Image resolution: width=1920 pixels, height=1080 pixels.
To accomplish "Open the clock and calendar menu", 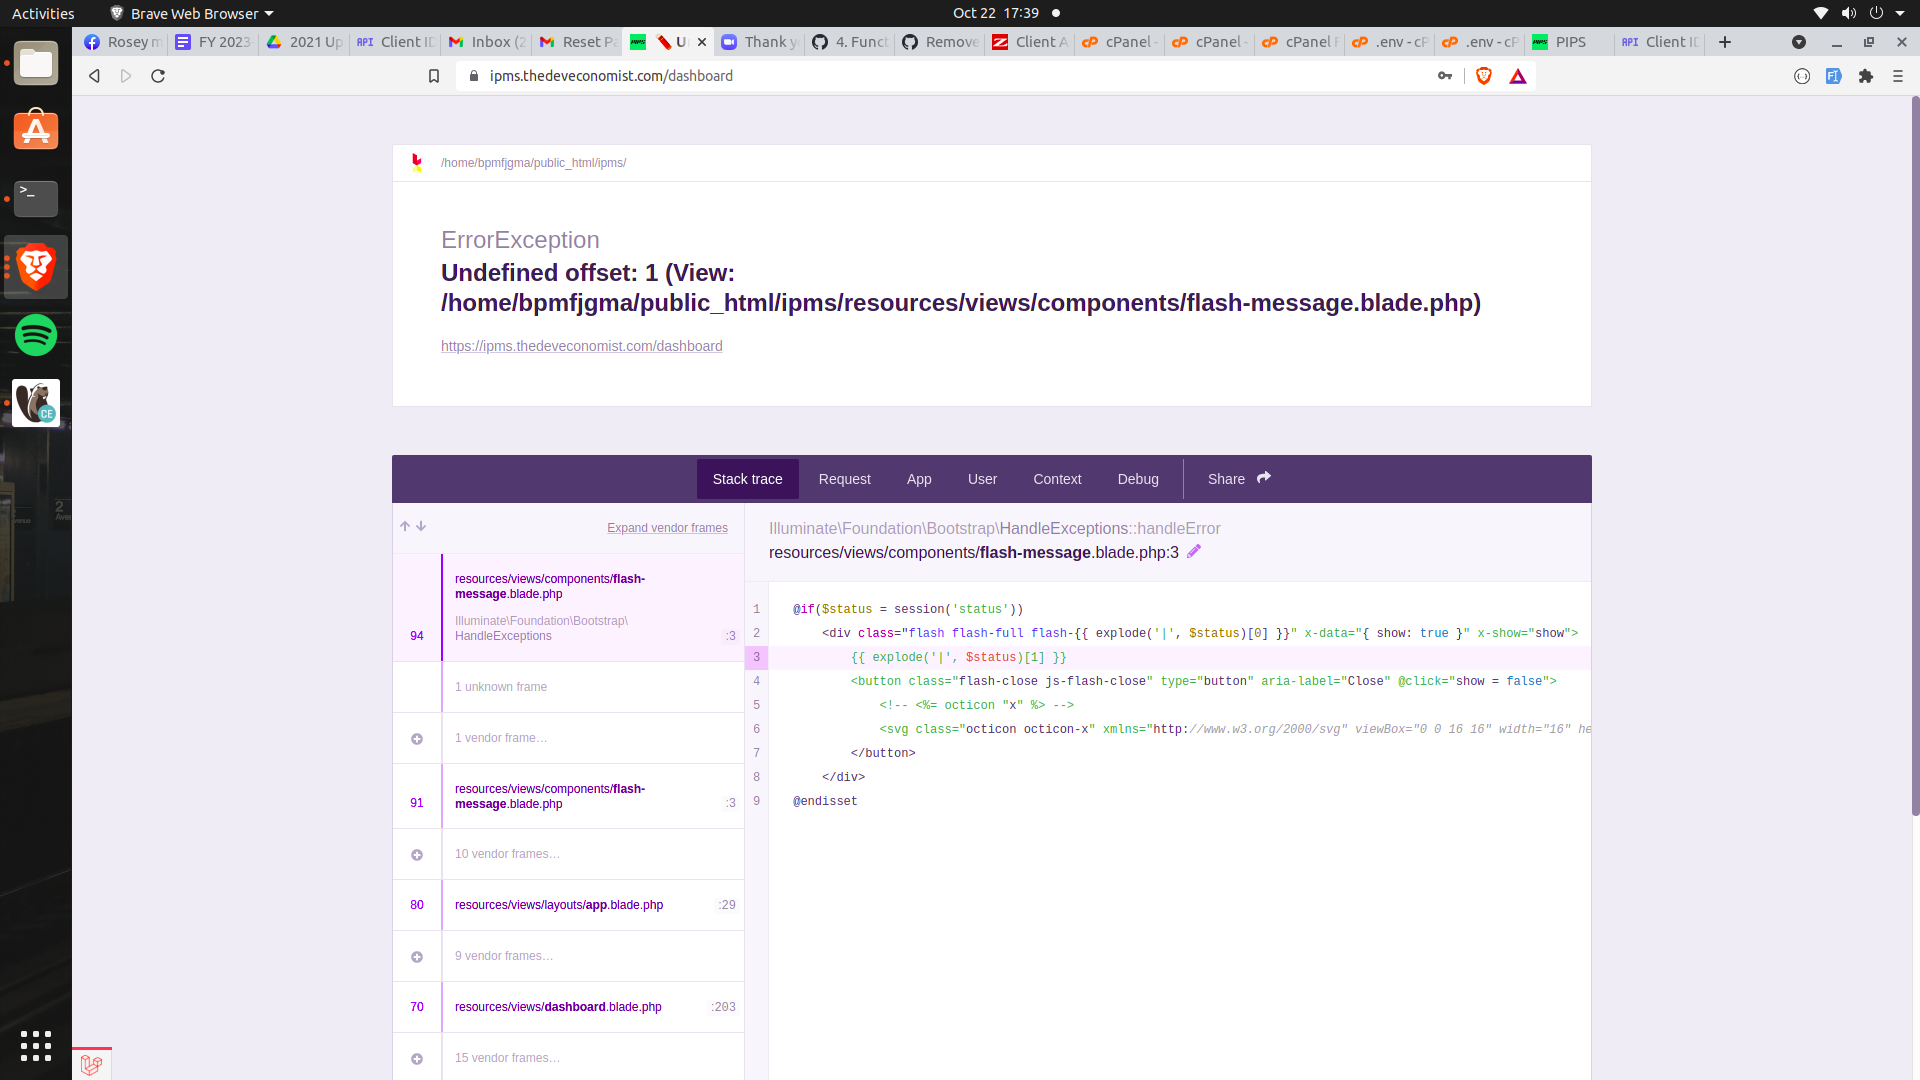I will click(x=996, y=13).
